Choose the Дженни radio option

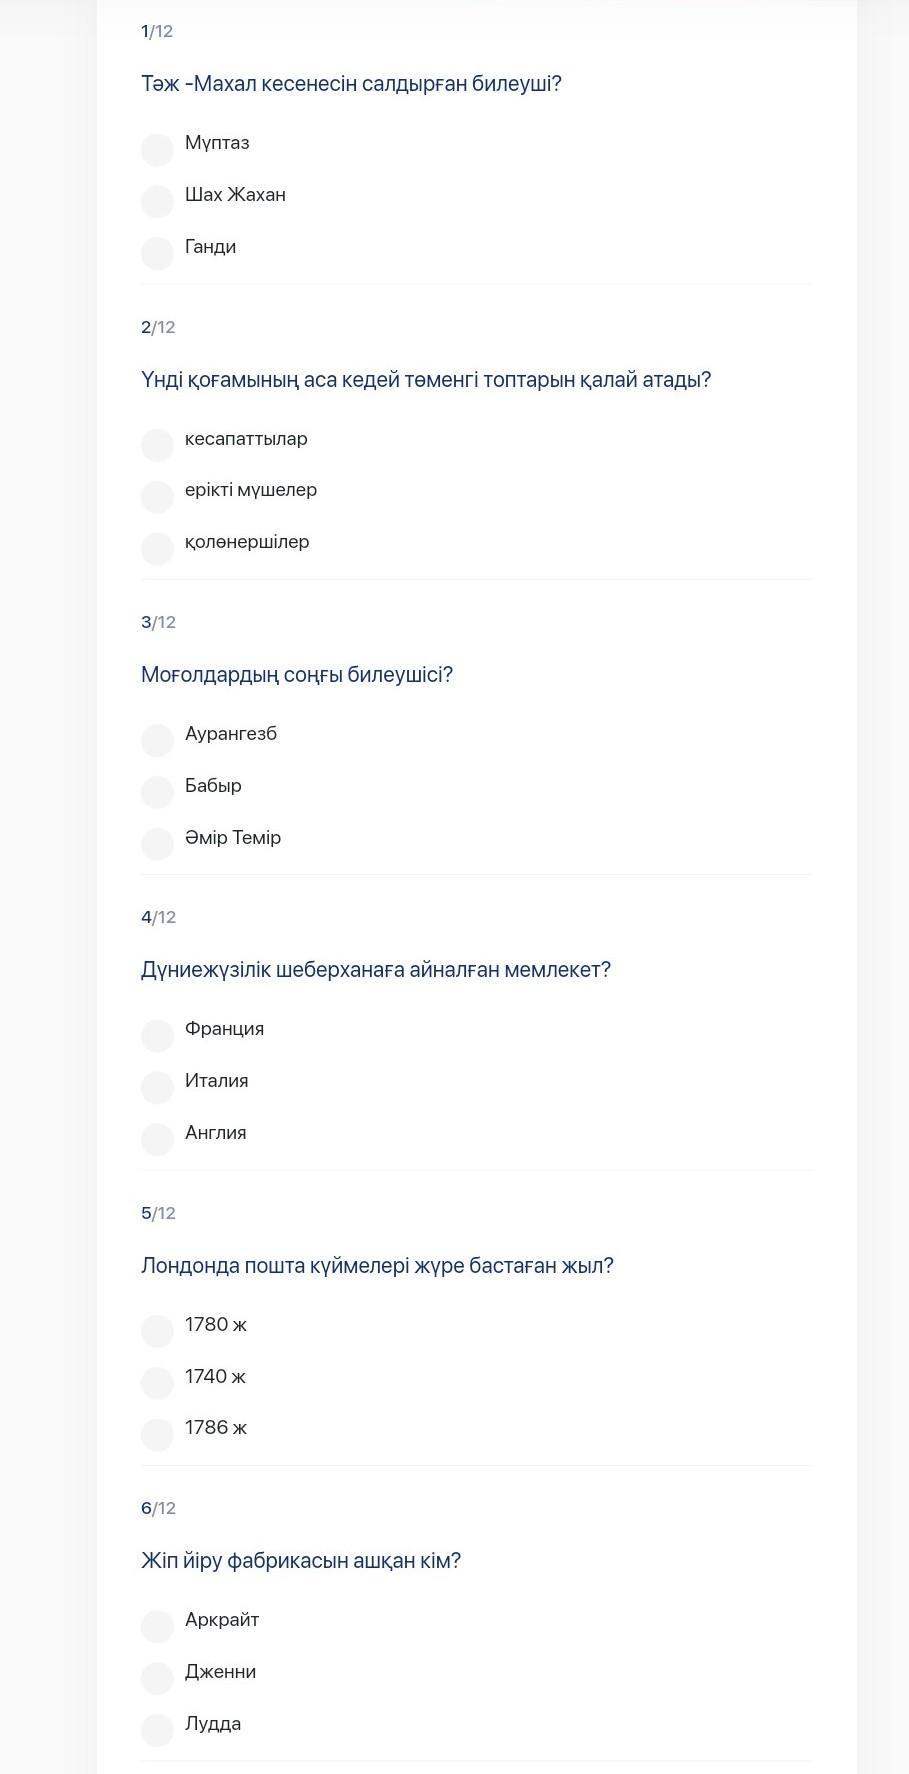[157, 1679]
